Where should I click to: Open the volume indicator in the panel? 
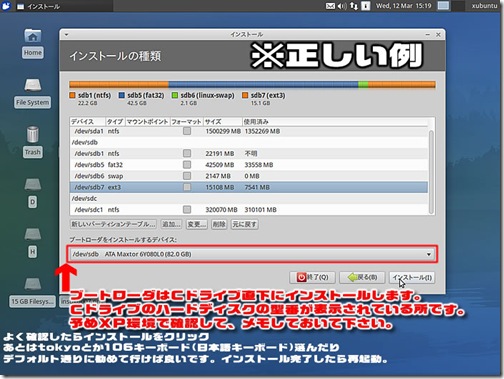(x=342, y=6)
